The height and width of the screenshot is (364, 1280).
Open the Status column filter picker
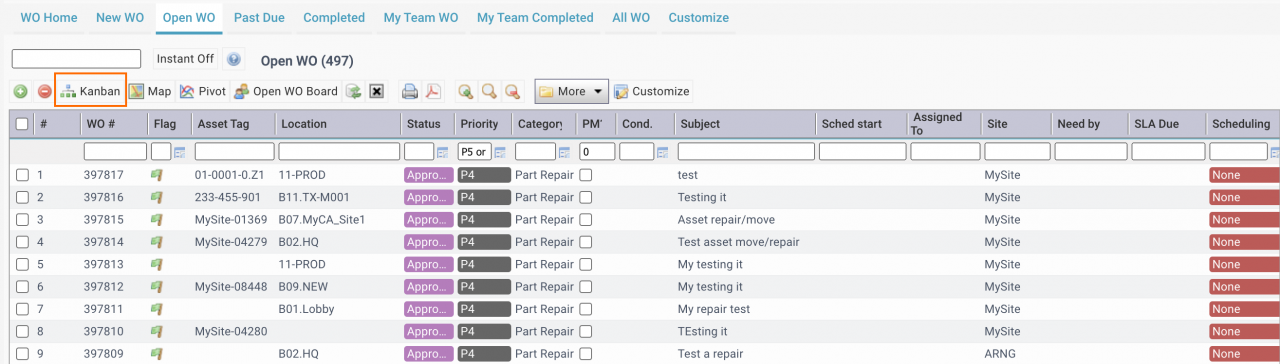tap(442, 152)
